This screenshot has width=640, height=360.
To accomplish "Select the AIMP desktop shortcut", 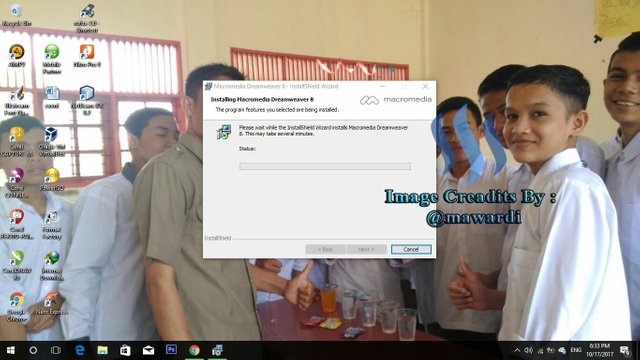I will pyautogui.click(x=17, y=56).
